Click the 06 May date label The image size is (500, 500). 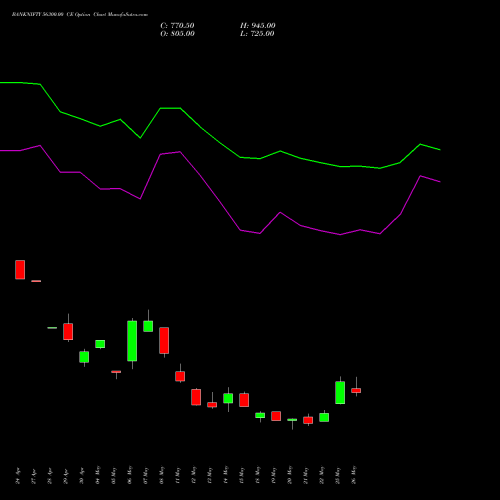click(x=130, y=475)
